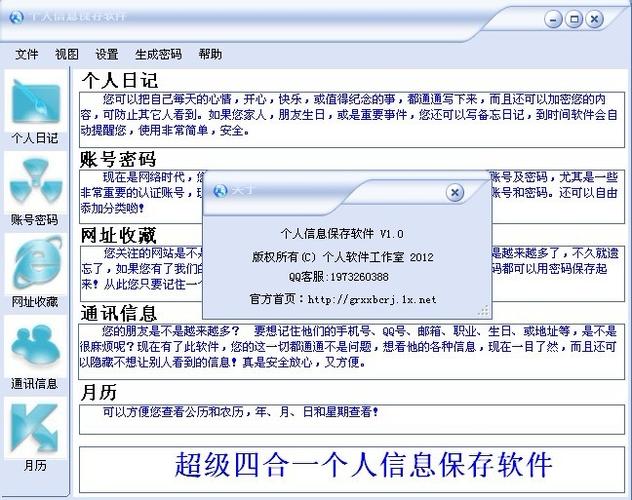The image size is (632, 500).
Task: Click the QQ客服:1973260388 text
Action: (339, 277)
